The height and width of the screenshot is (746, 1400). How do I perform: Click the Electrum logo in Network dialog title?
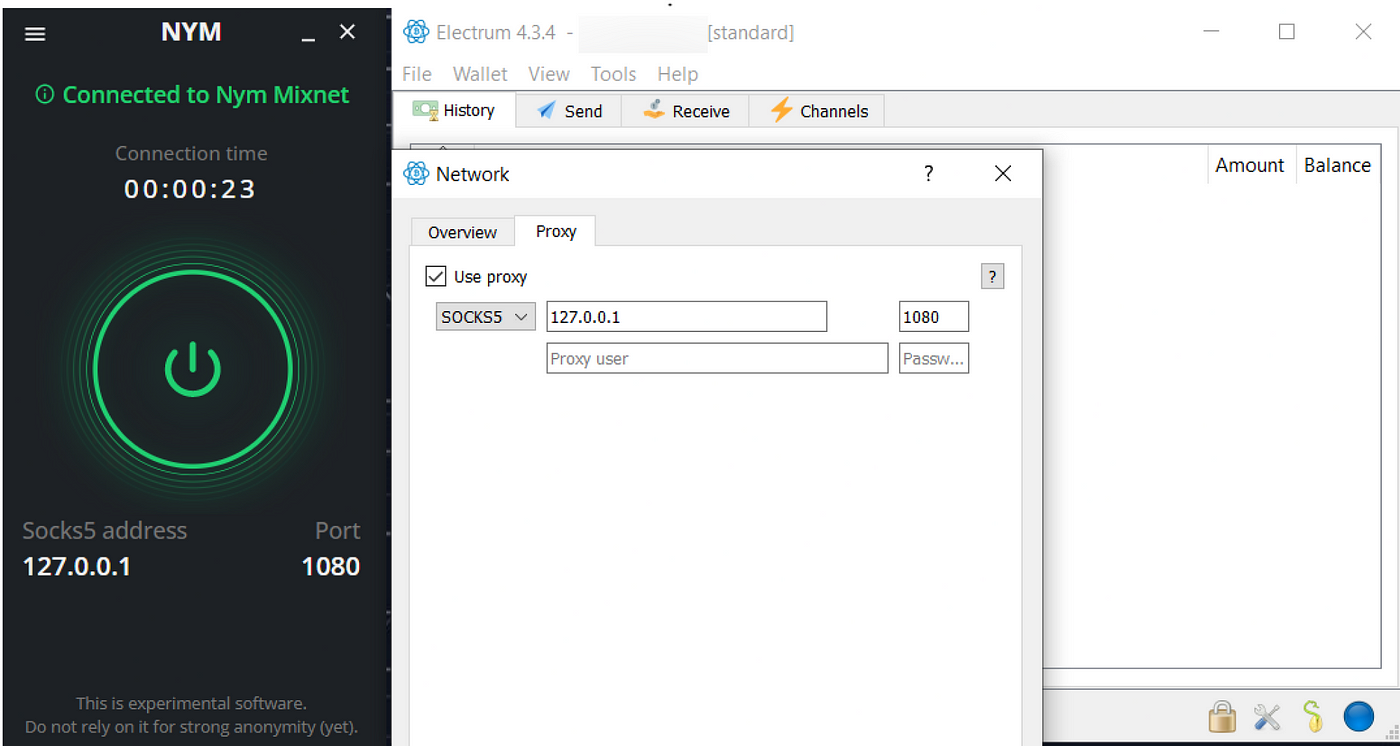(x=416, y=174)
